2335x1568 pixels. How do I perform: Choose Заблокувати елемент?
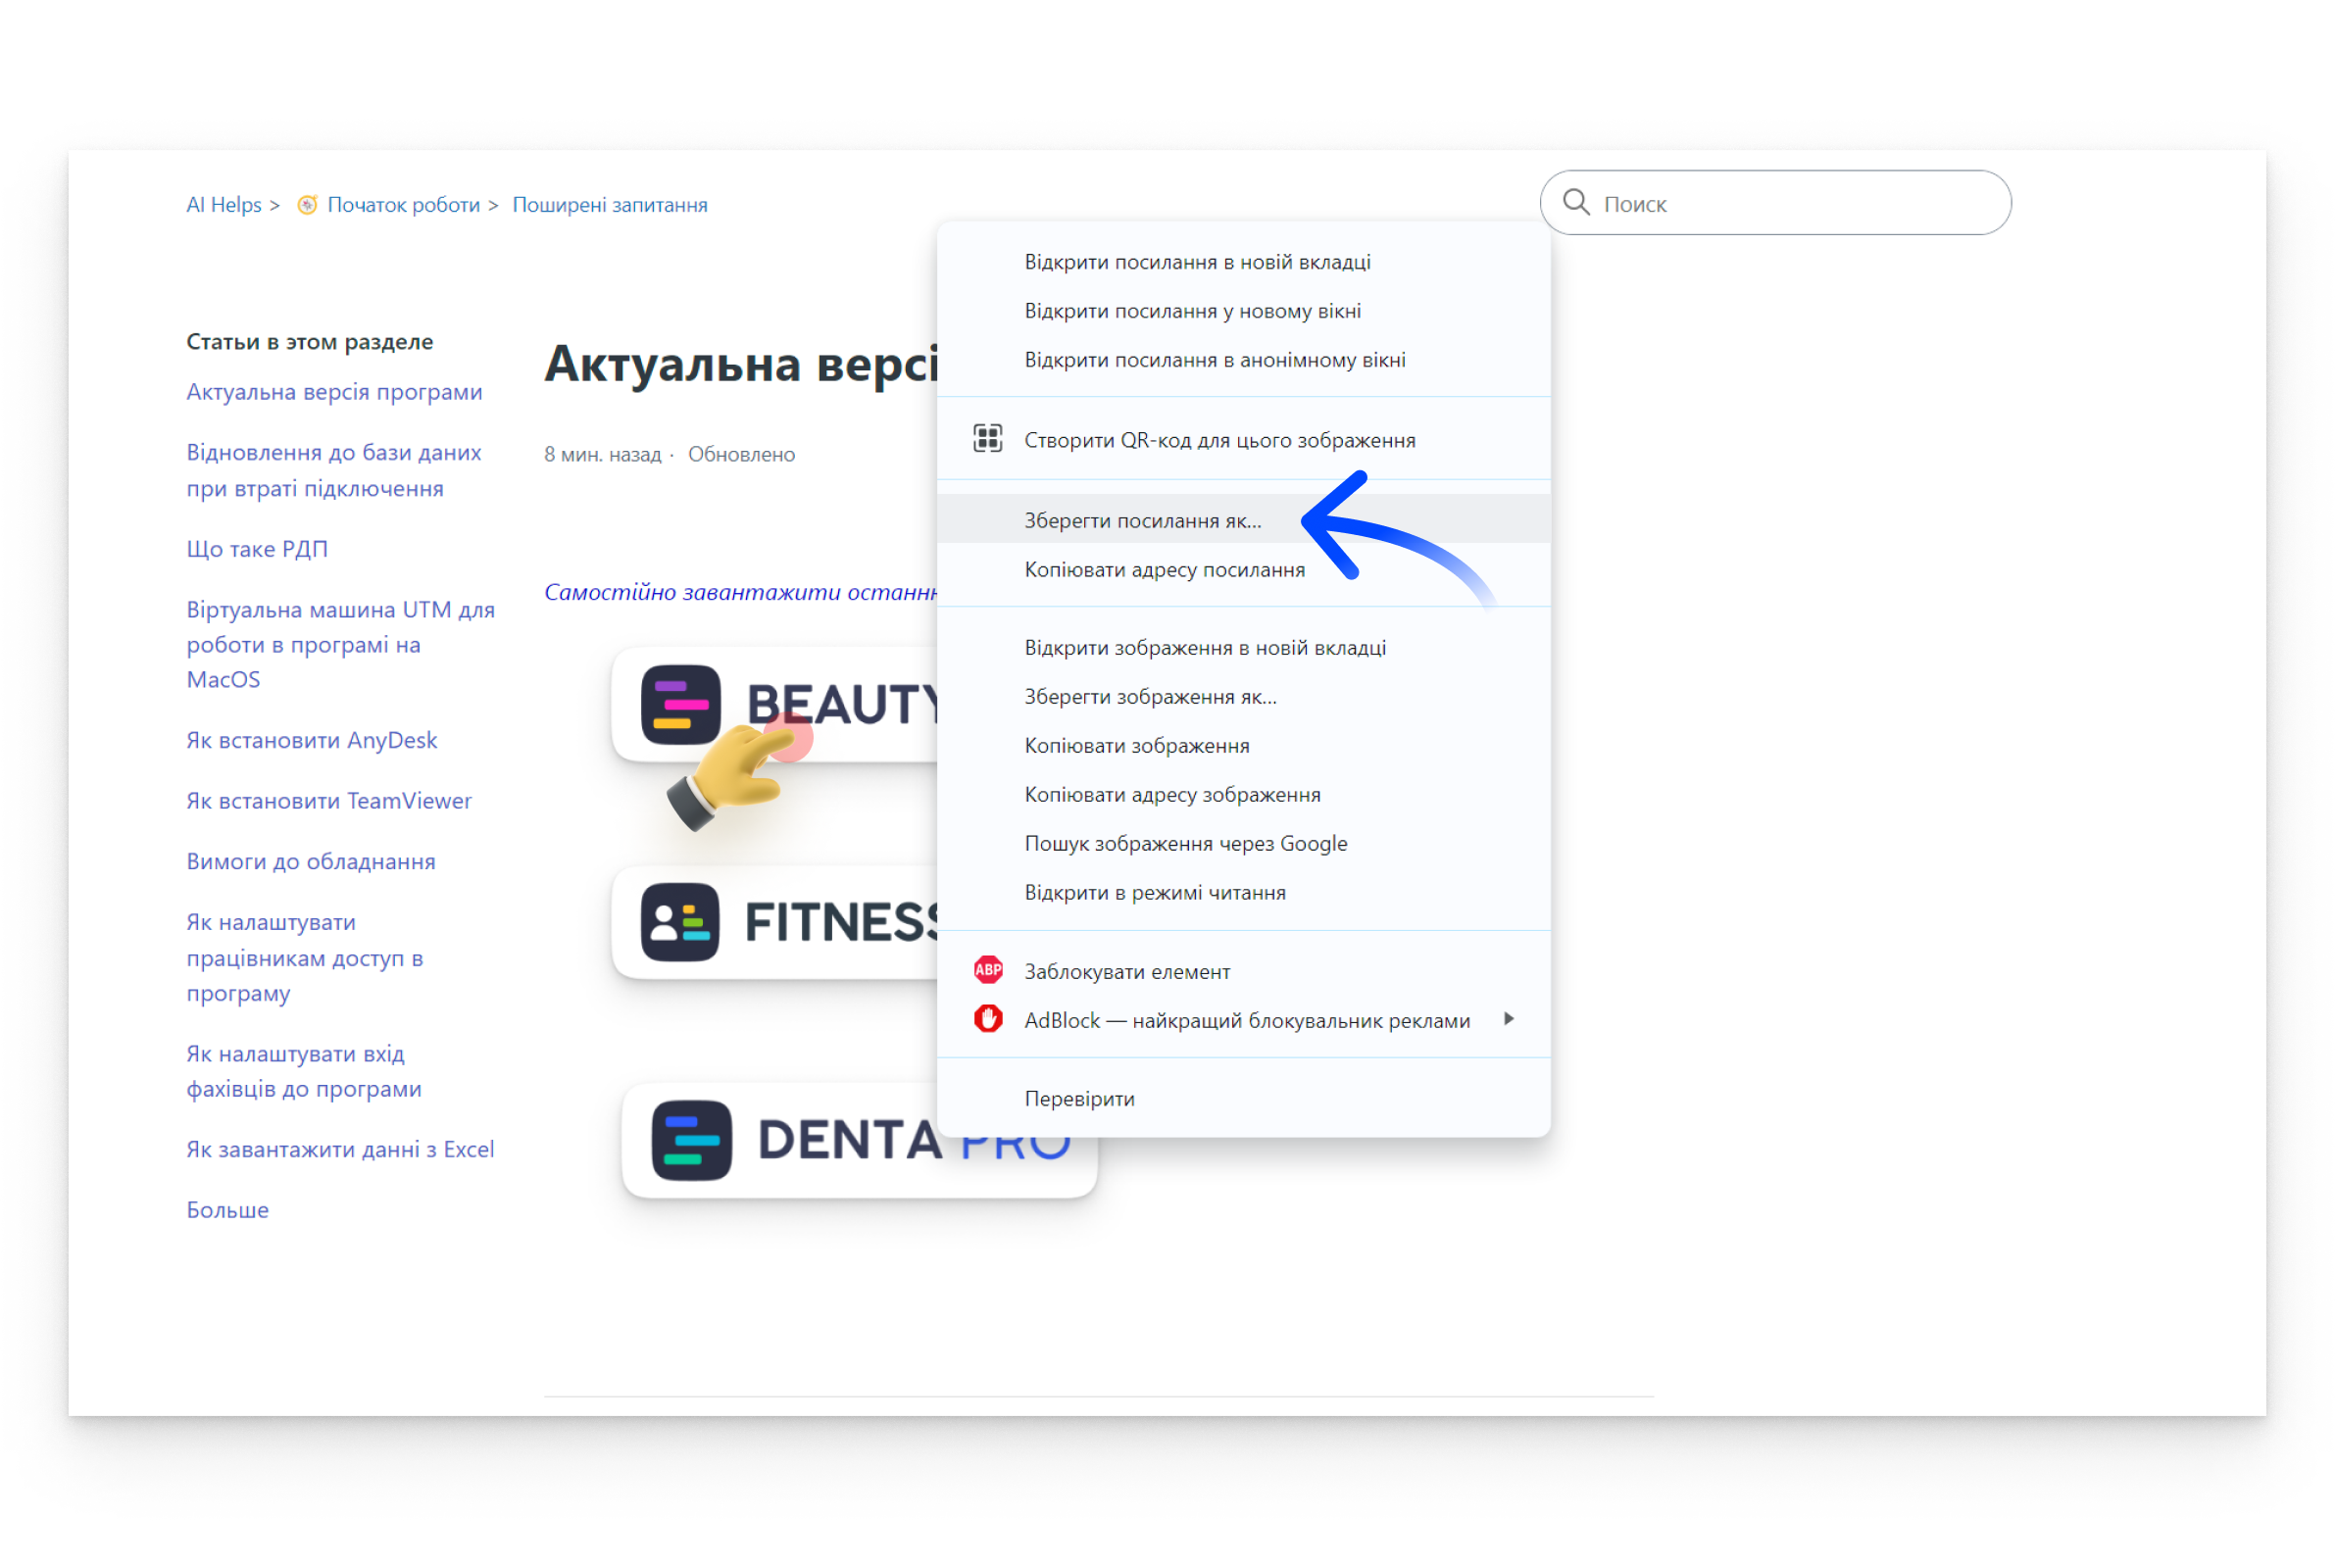tap(1243, 971)
